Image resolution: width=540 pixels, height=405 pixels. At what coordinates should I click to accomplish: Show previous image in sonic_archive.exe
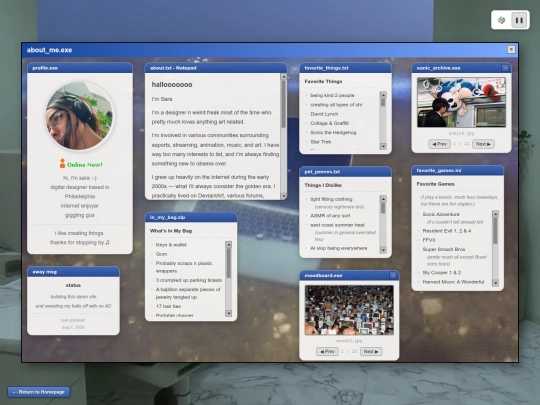(439, 144)
